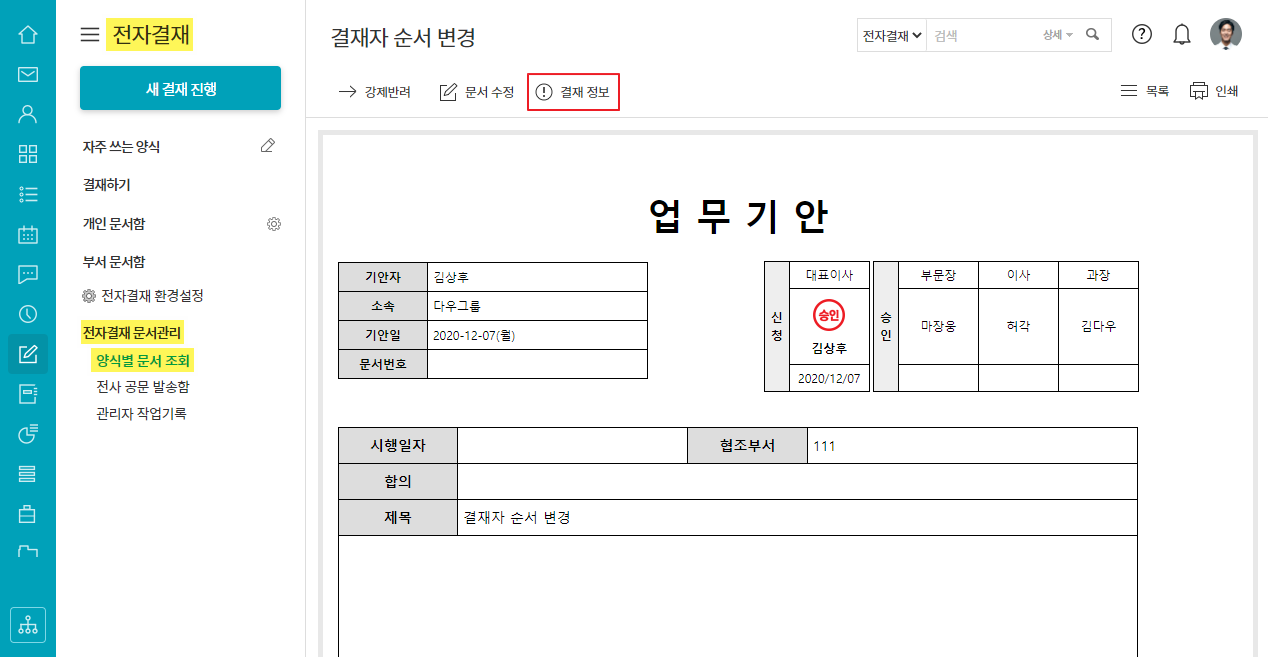
Task: Open the notifications bell
Action: [x=1182, y=35]
